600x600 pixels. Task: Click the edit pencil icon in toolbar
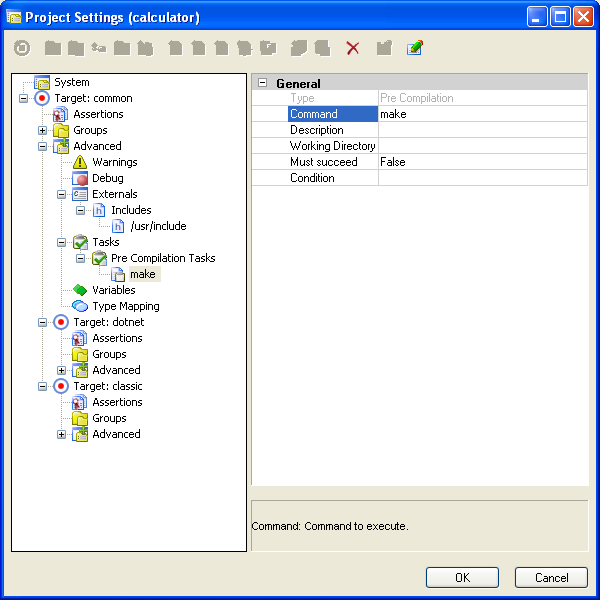pyautogui.click(x=414, y=48)
